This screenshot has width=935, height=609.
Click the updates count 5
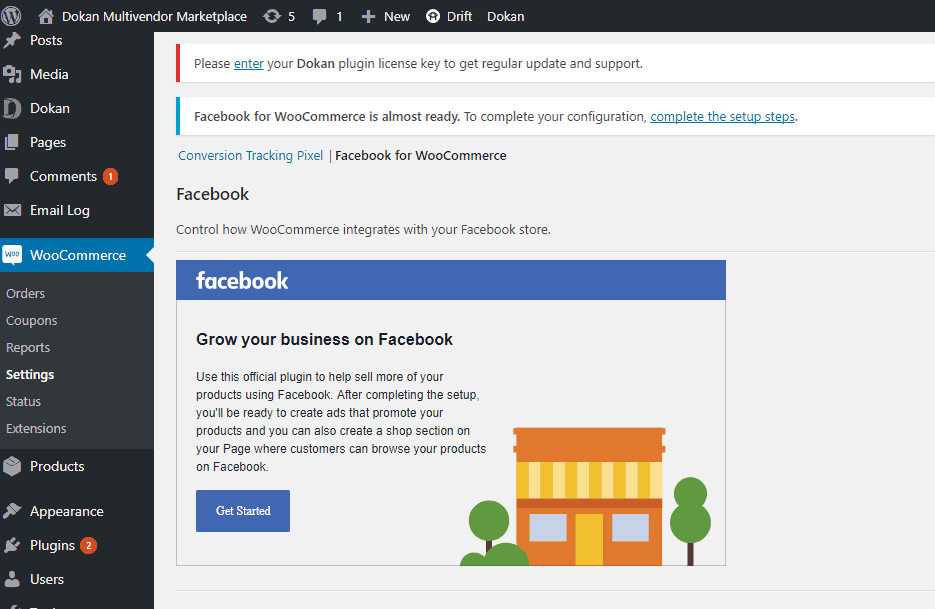(x=292, y=17)
